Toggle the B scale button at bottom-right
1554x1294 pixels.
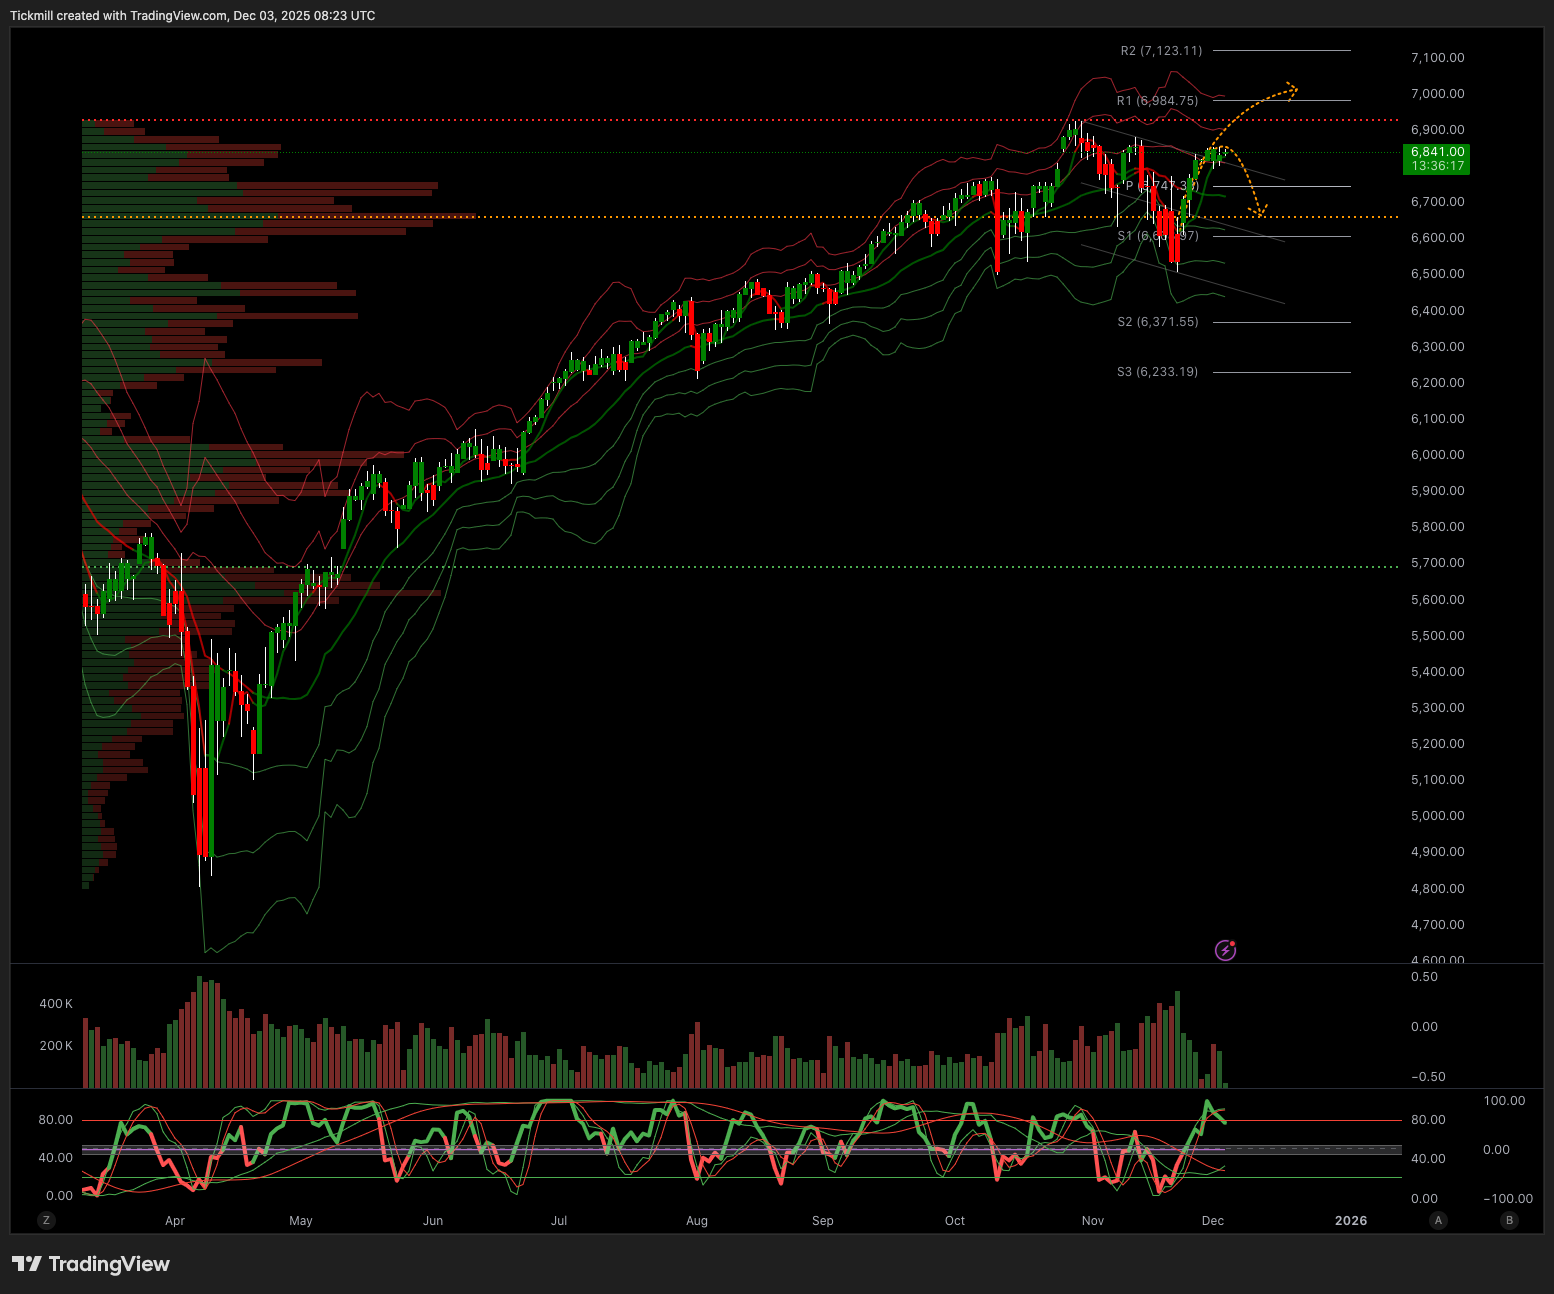(x=1509, y=1220)
